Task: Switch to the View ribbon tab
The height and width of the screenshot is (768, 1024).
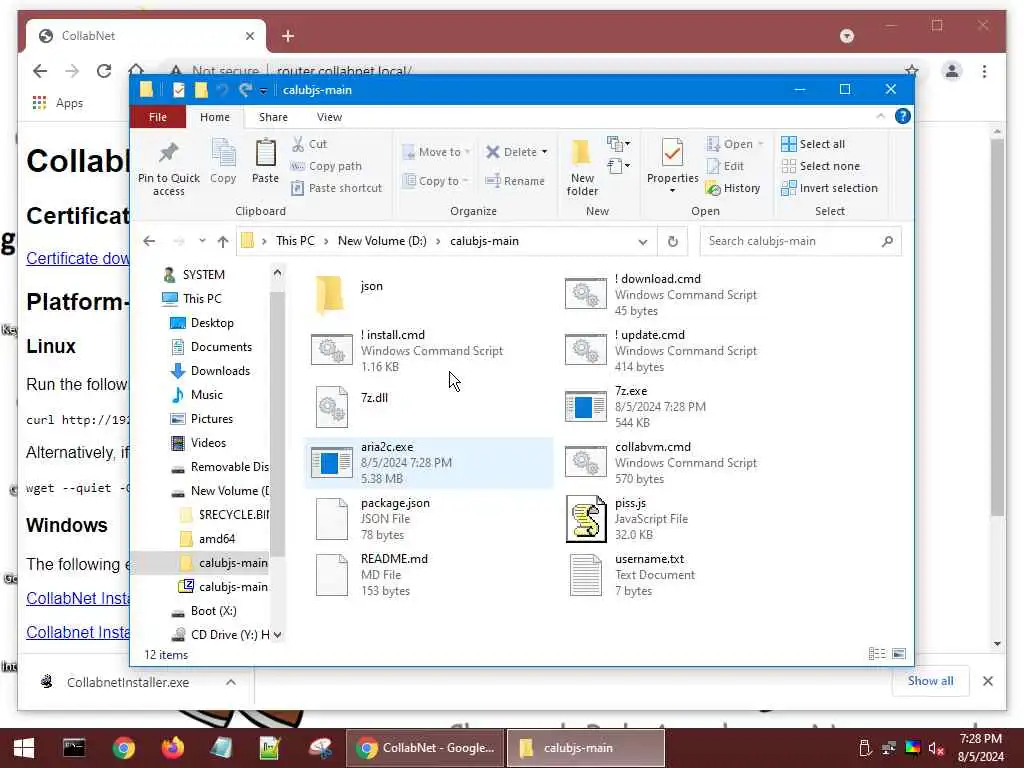Action: click(329, 117)
